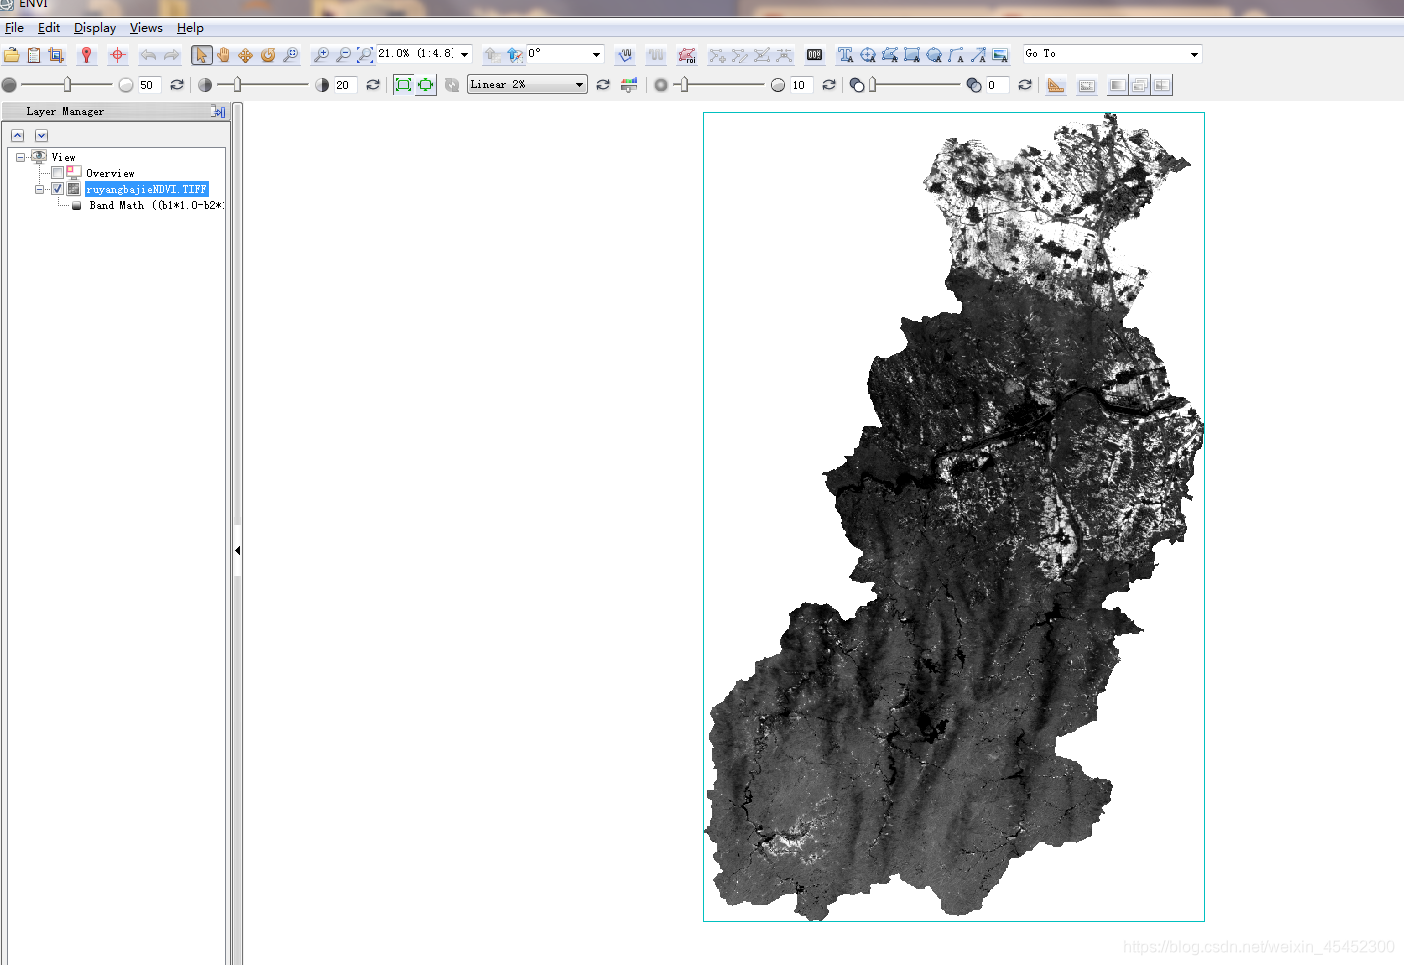Click the brightness slider handle

[68, 85]
